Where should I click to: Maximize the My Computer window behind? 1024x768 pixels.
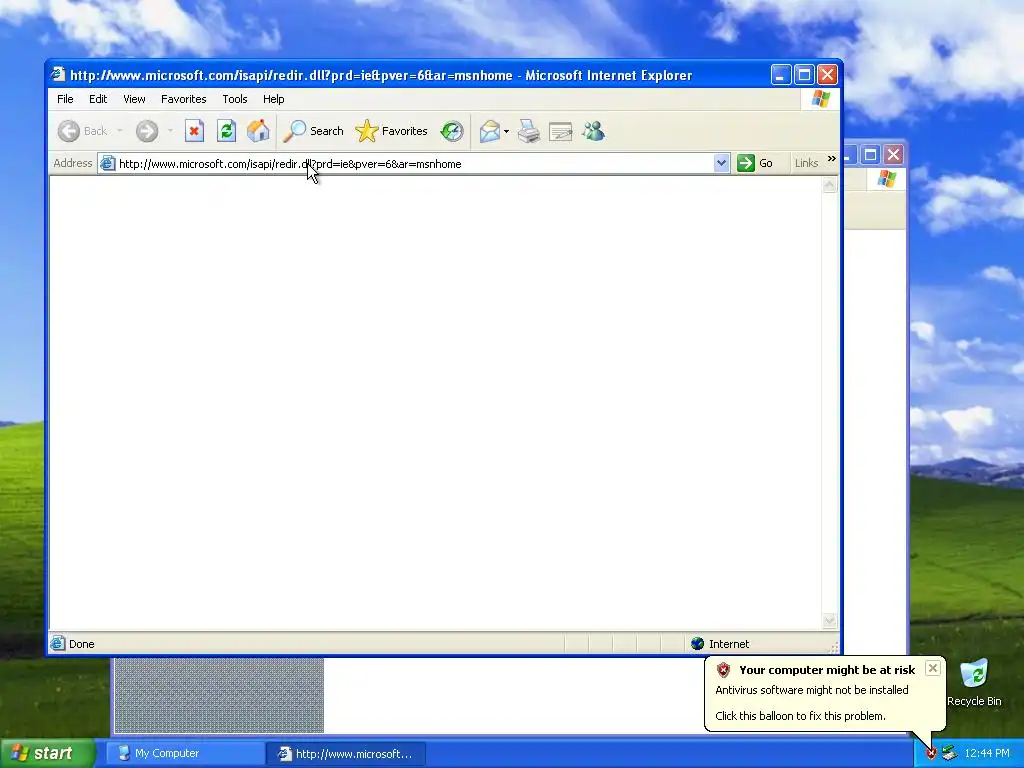pos(870,155)
